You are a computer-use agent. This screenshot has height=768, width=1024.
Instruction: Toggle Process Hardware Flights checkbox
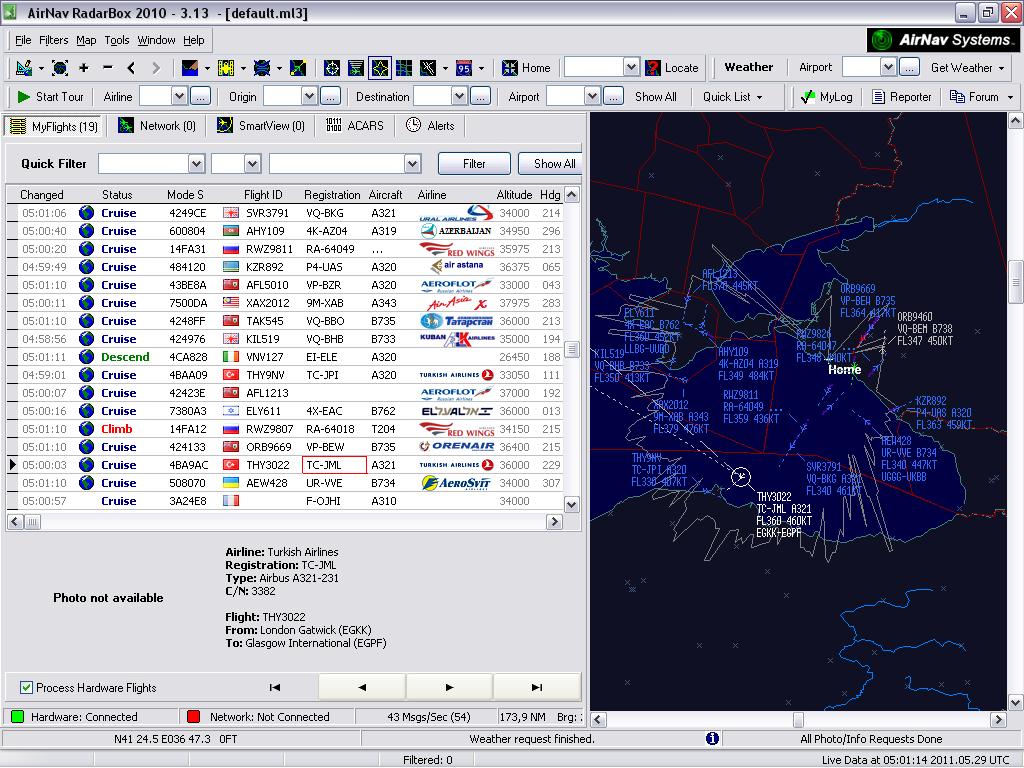pyautogui.click(x=26, y=688)
